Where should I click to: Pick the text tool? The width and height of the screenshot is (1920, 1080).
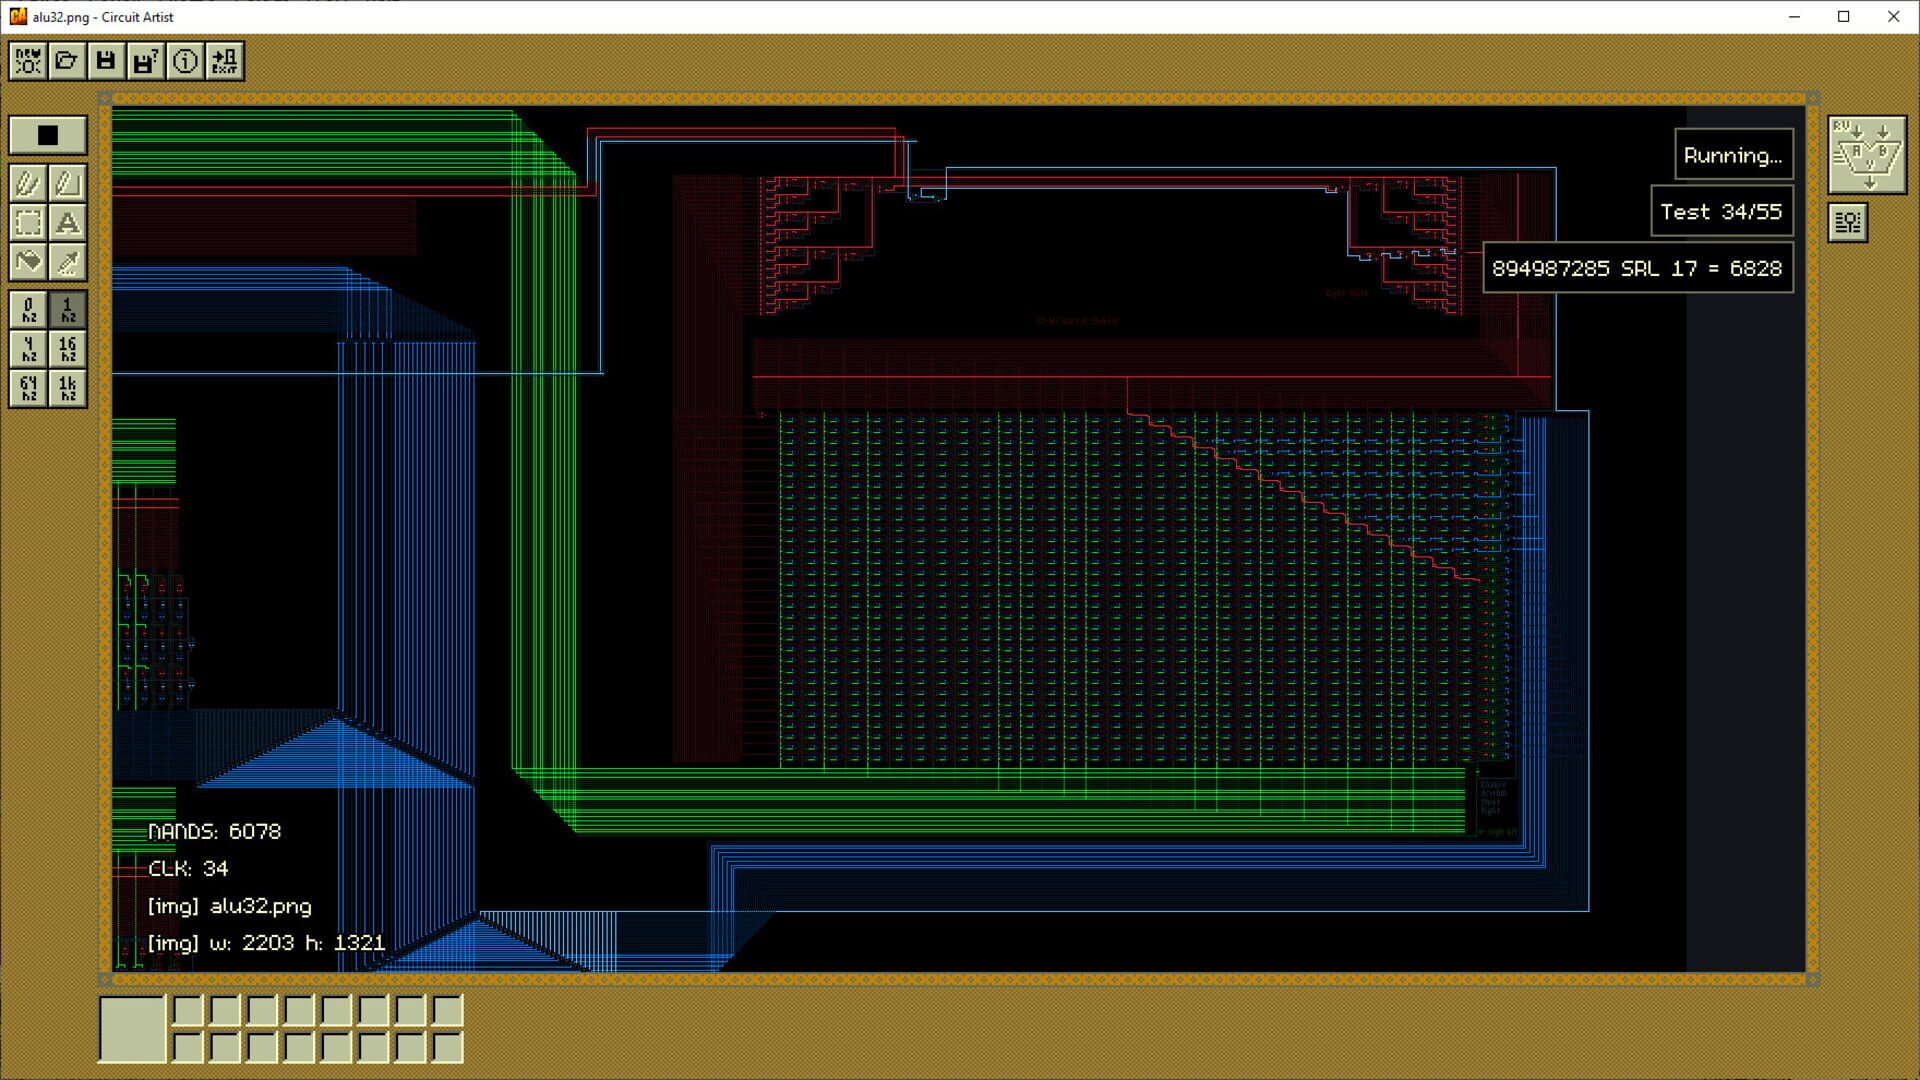[x=68, y=224]
